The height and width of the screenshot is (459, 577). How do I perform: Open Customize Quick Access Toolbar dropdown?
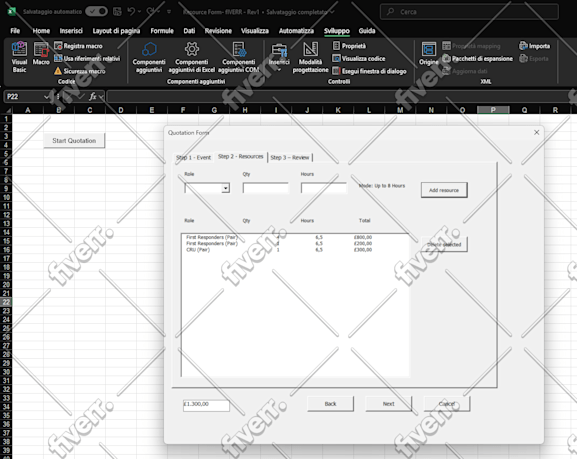point(169,12)
